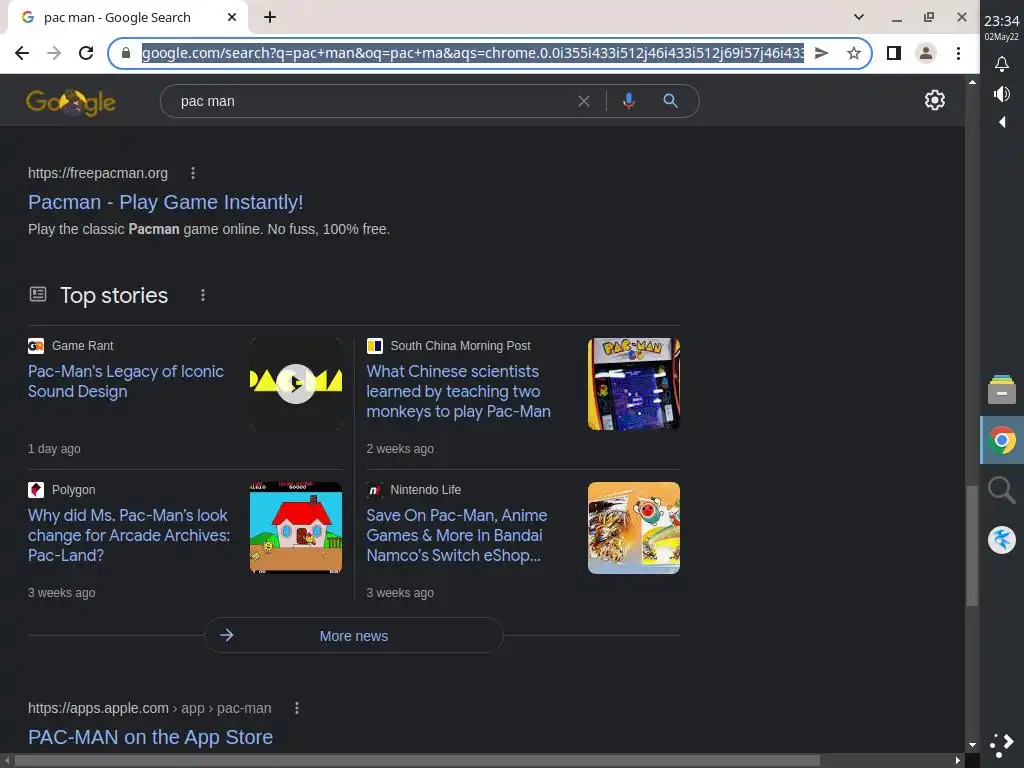Click the send/share arrow in address bar
This screenshot has height=768, width=1024.
822,53
